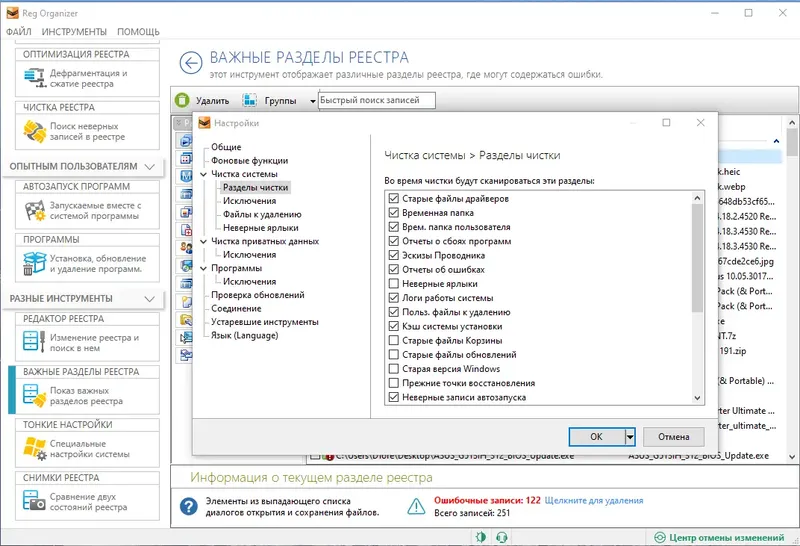Open the install and uninstall programs box icon
Viewport: 800px width, 546px height.
pyautogui.click(x=35, y=264)
